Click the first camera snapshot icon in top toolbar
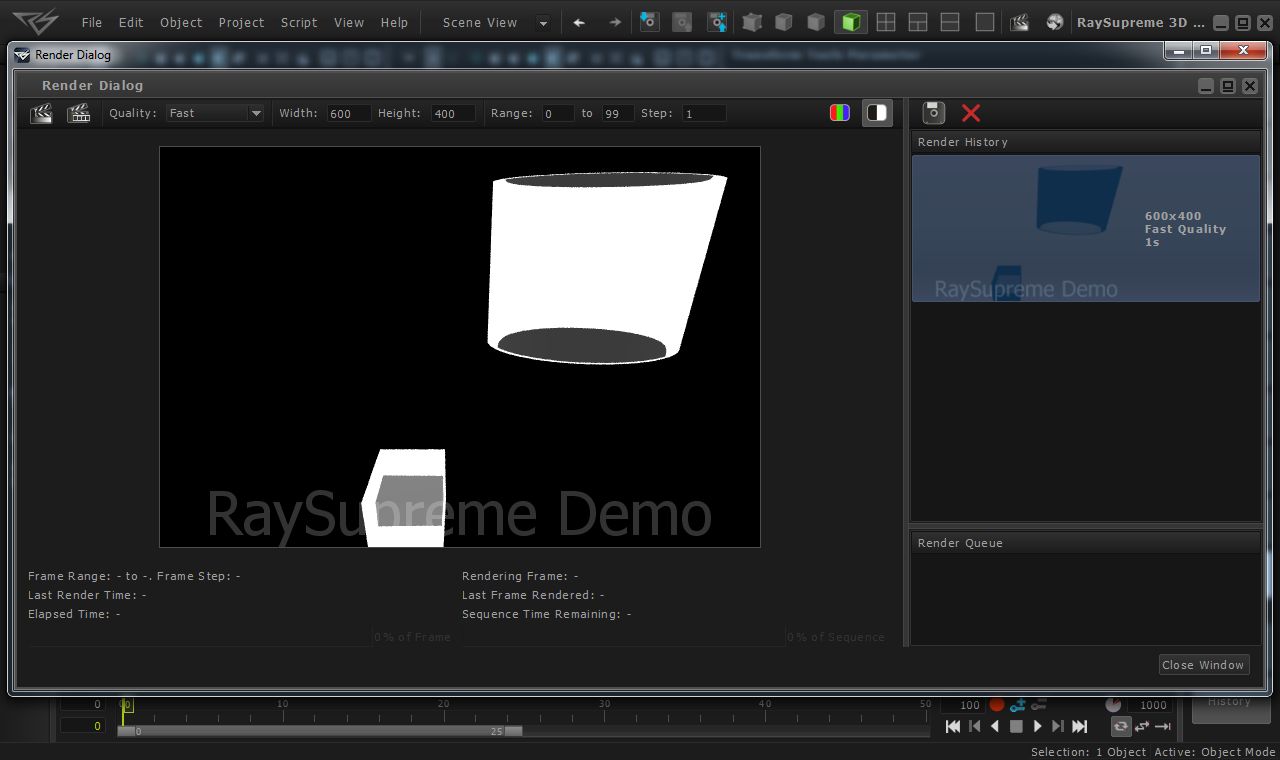The image size is (1280, 760). coord(650,21)
